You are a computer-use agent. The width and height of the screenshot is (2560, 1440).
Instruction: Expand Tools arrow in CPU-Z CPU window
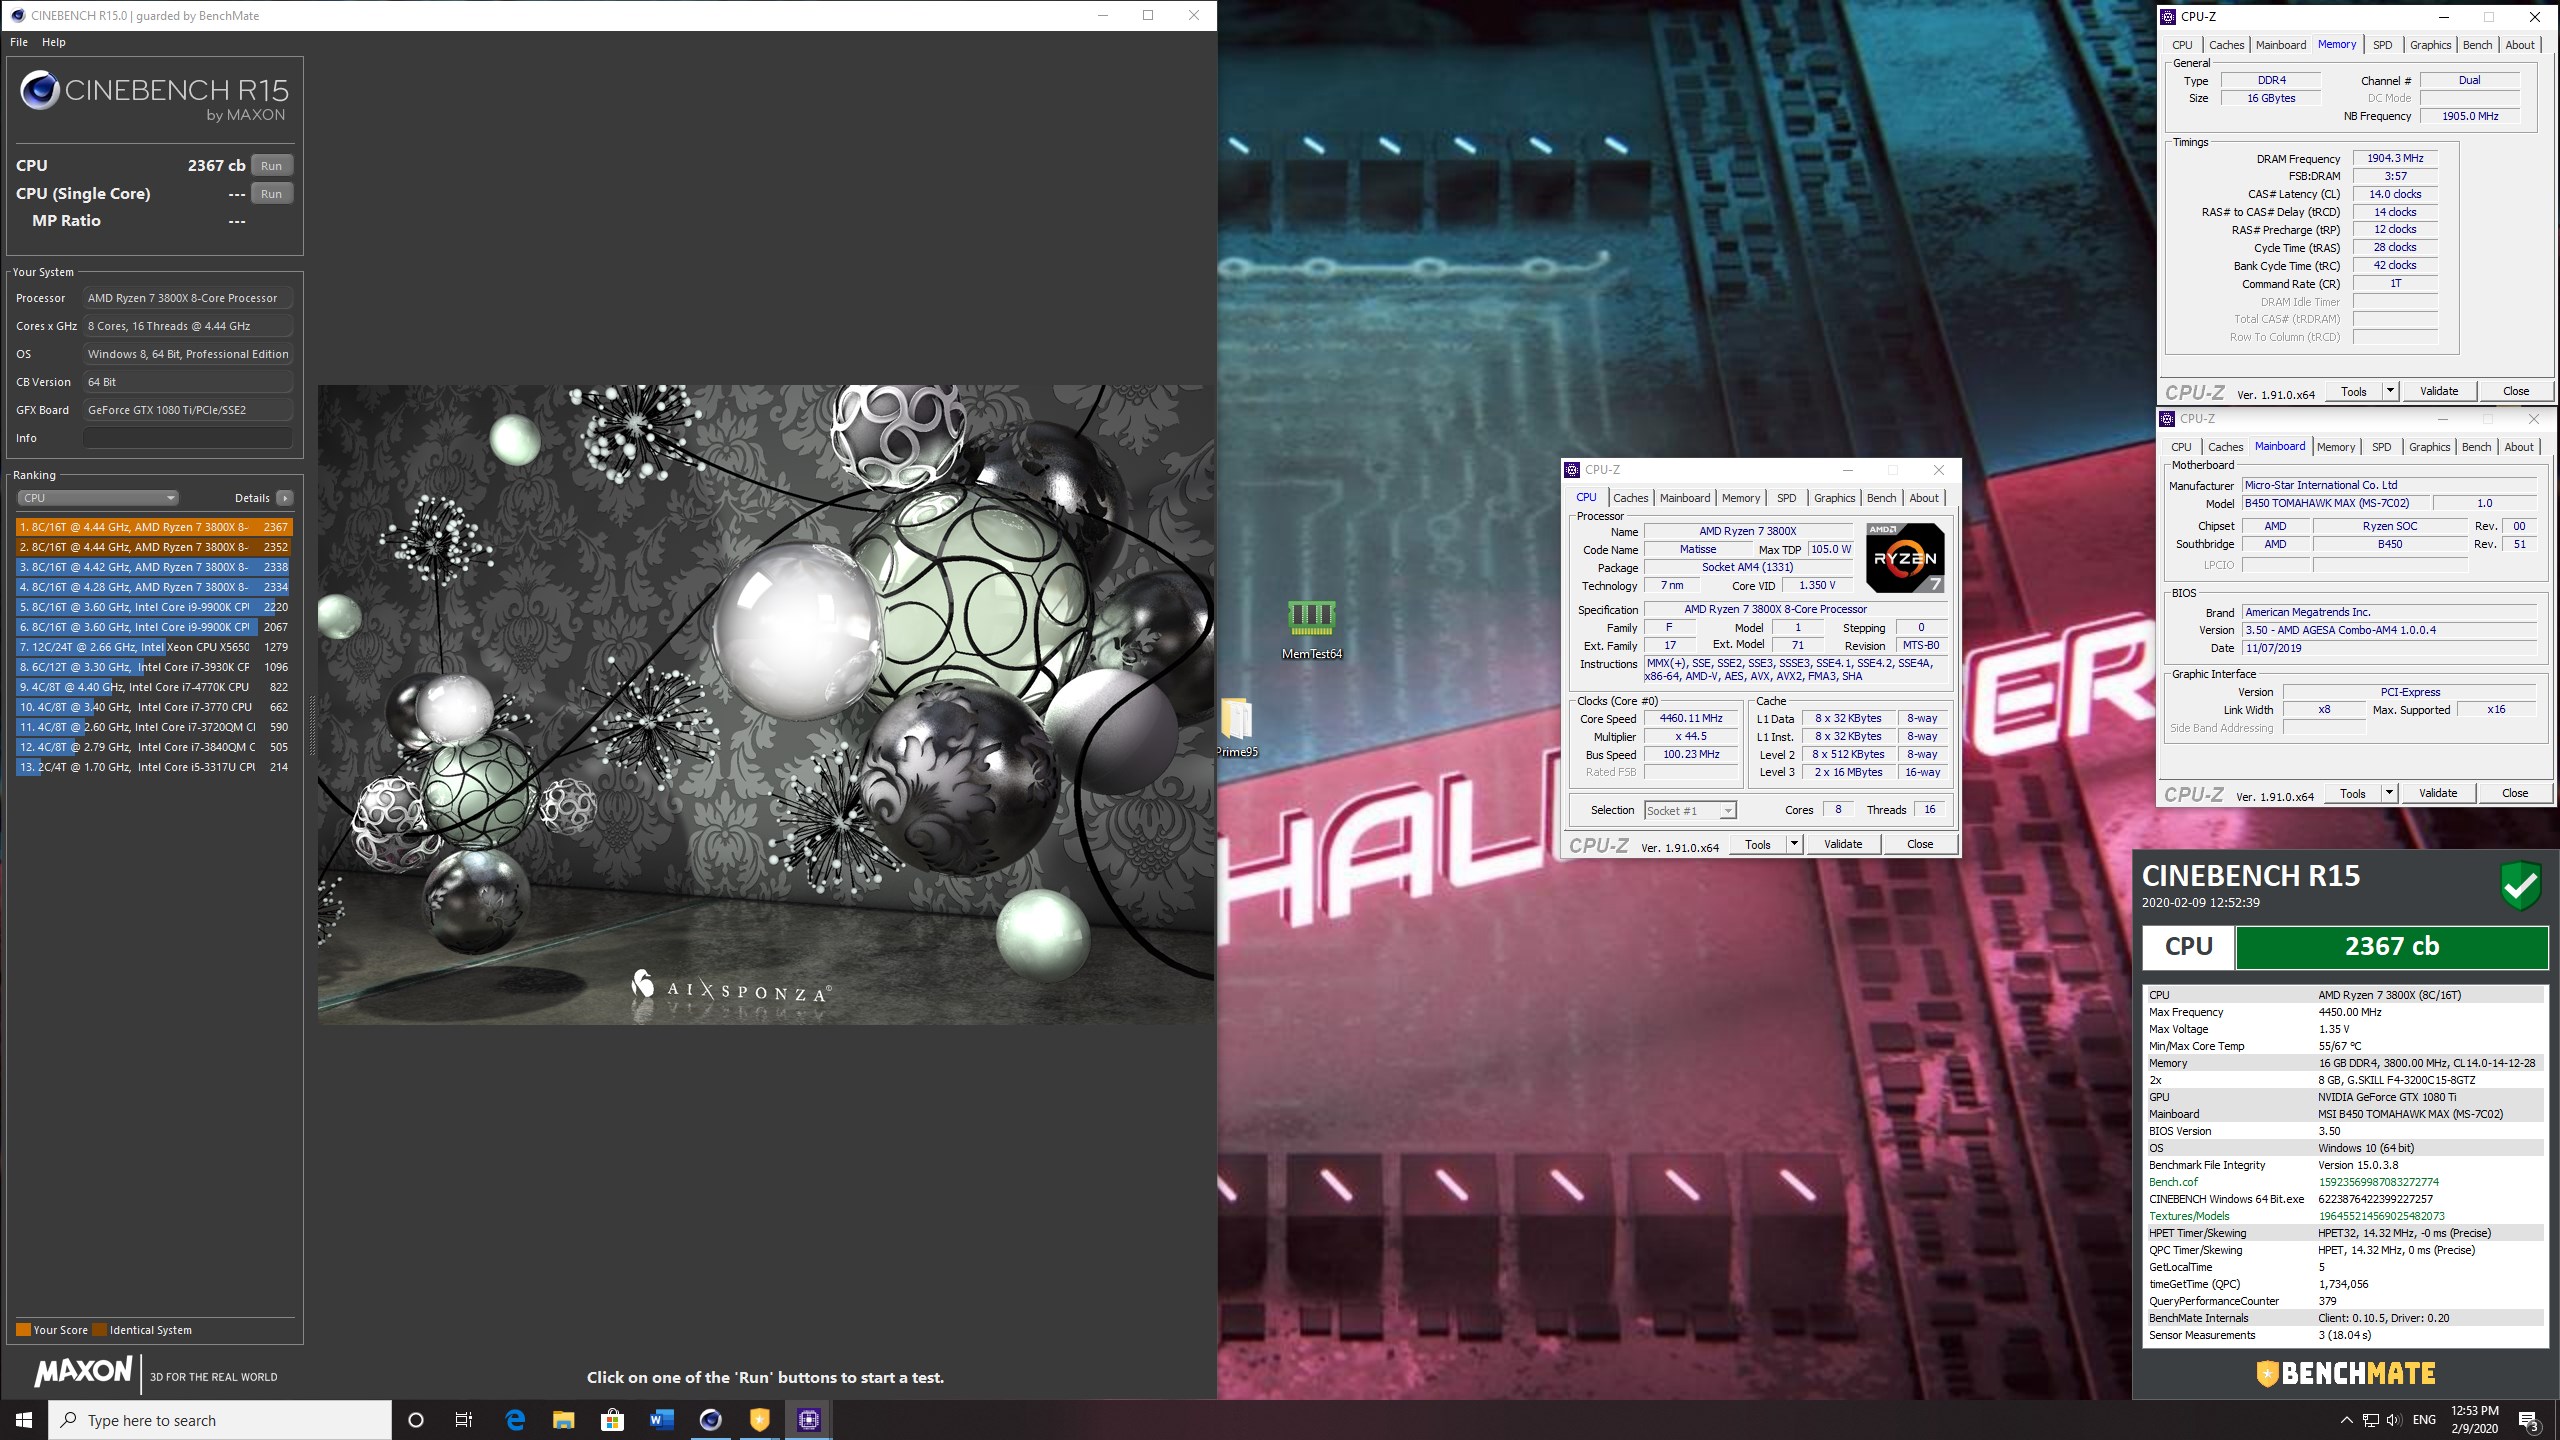pos(1794,844)
